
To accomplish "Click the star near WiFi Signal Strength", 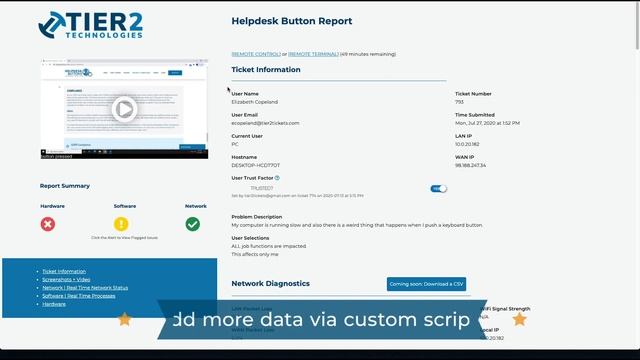I will [x=520, y=319].
